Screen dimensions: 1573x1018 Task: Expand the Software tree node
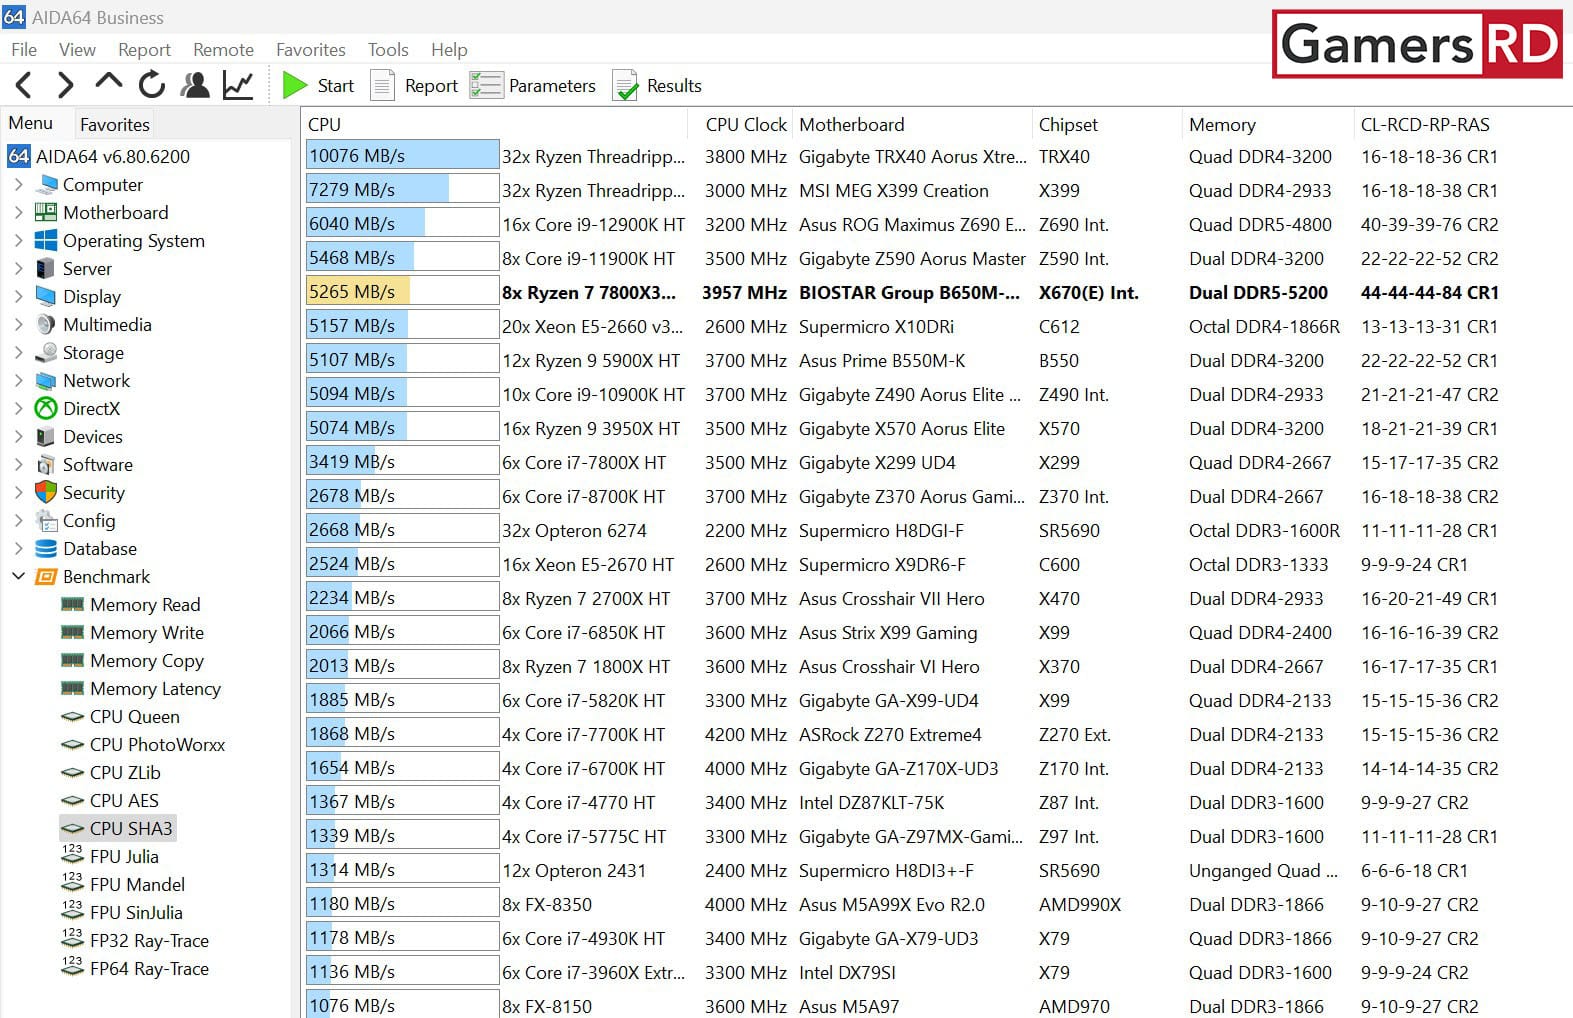click(18, 465)
